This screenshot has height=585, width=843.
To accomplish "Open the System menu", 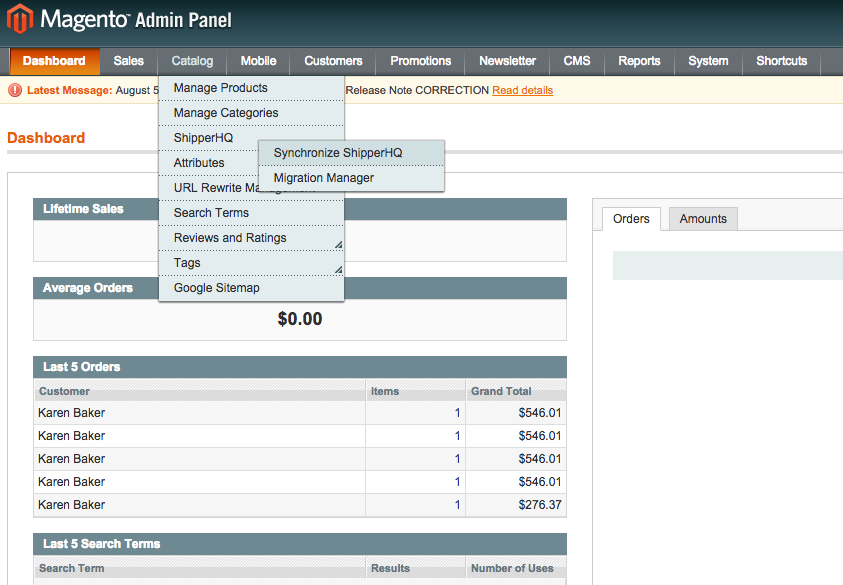I will pos(708,61).
